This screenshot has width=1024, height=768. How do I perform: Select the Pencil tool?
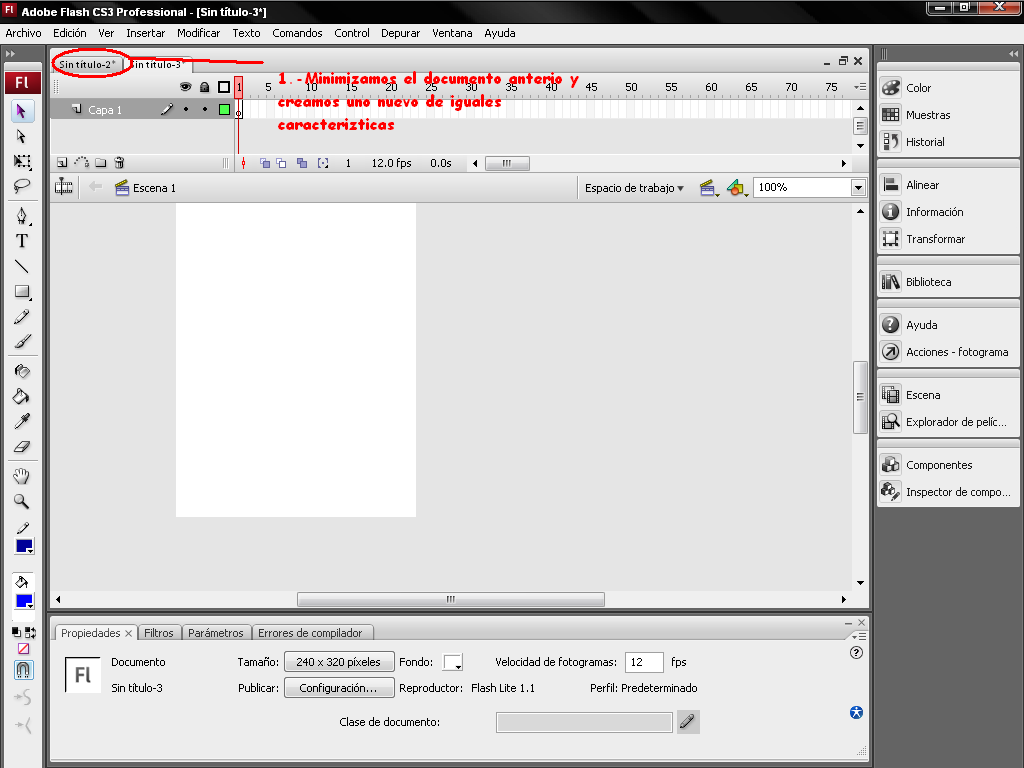(x=22, y=317)
